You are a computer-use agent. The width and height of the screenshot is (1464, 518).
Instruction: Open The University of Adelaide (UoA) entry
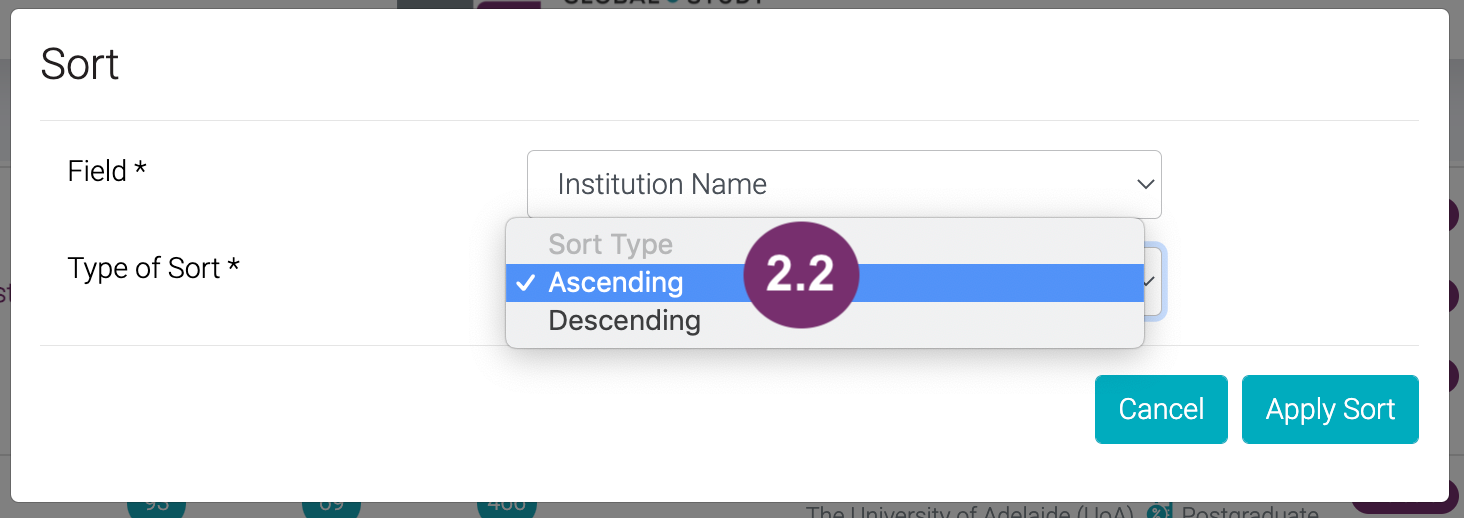(970, 512)
